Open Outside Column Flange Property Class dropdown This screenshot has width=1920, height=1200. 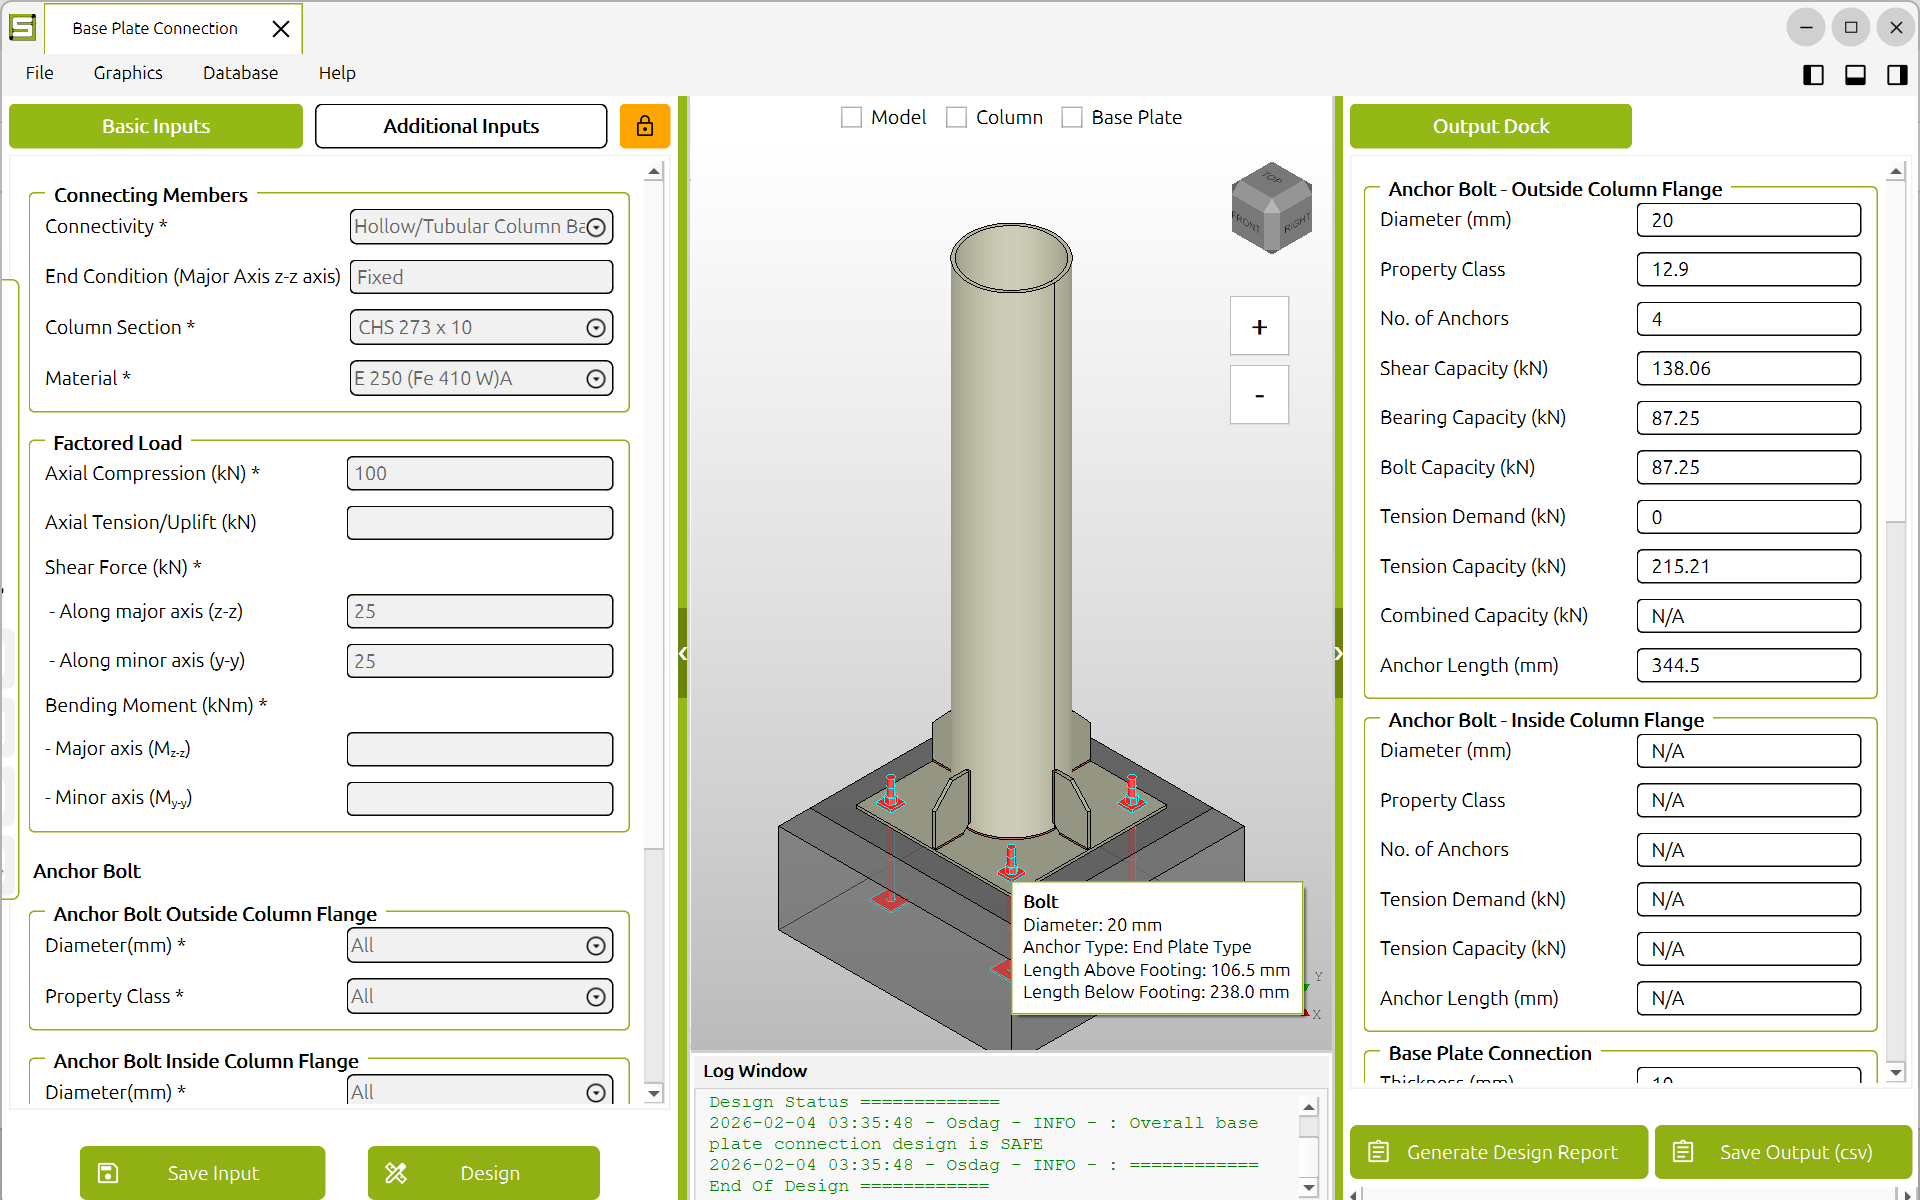(481, 996)
